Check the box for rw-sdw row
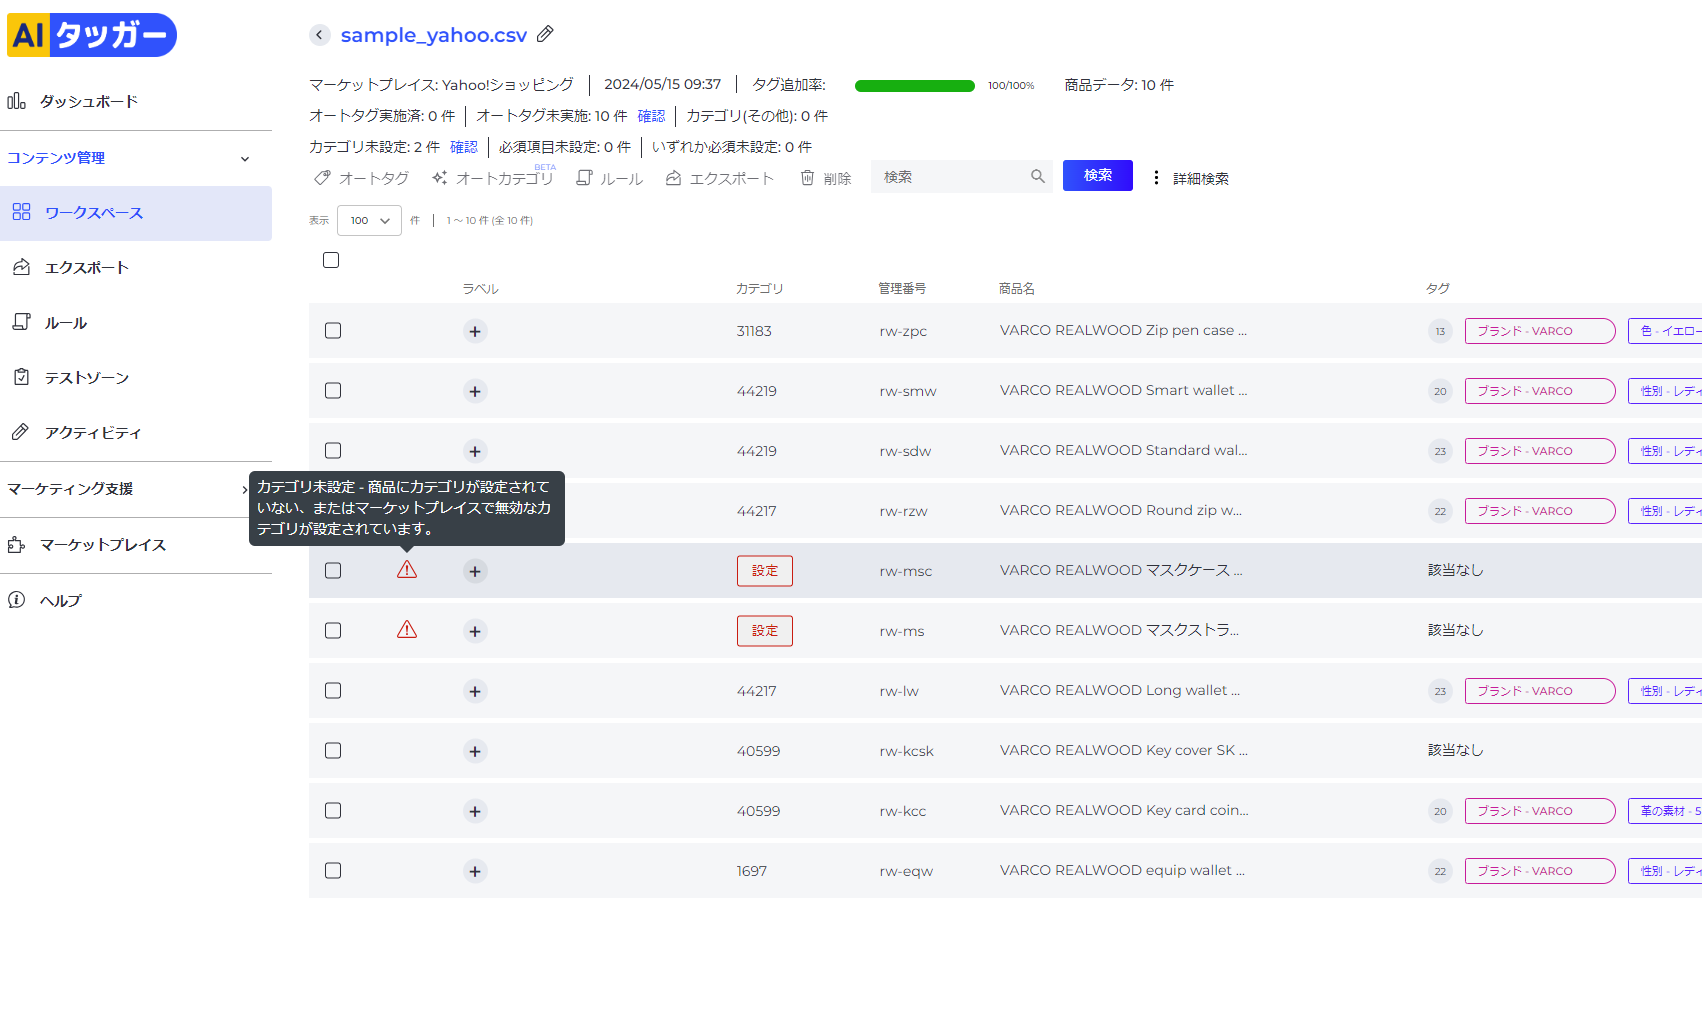 333,450
